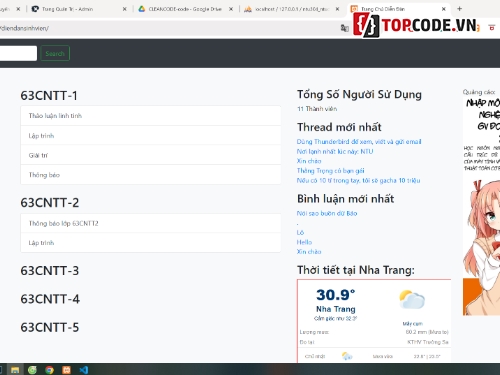Select the Trang Chủ Diễn Đàn tab

click(398, 9)
